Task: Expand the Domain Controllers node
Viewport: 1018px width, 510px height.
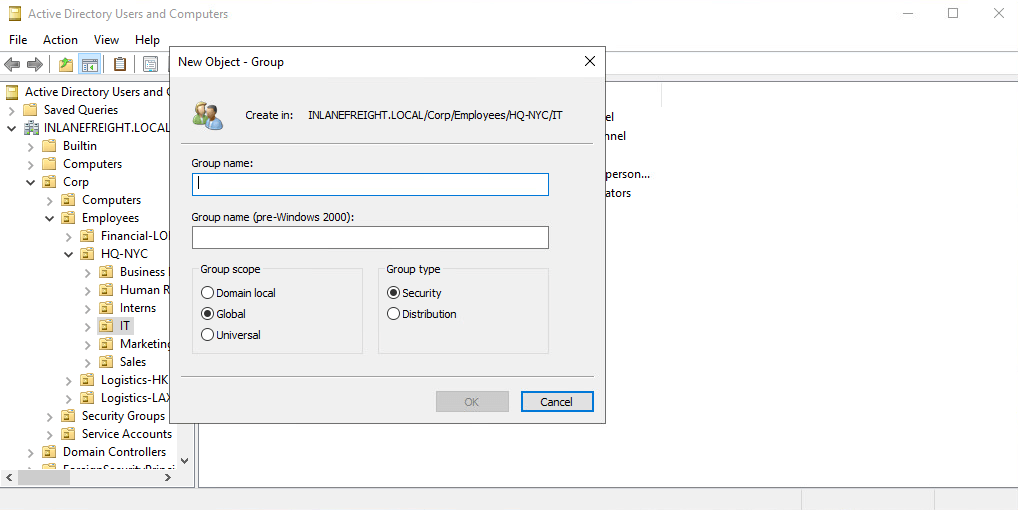Action: [31, 452]
